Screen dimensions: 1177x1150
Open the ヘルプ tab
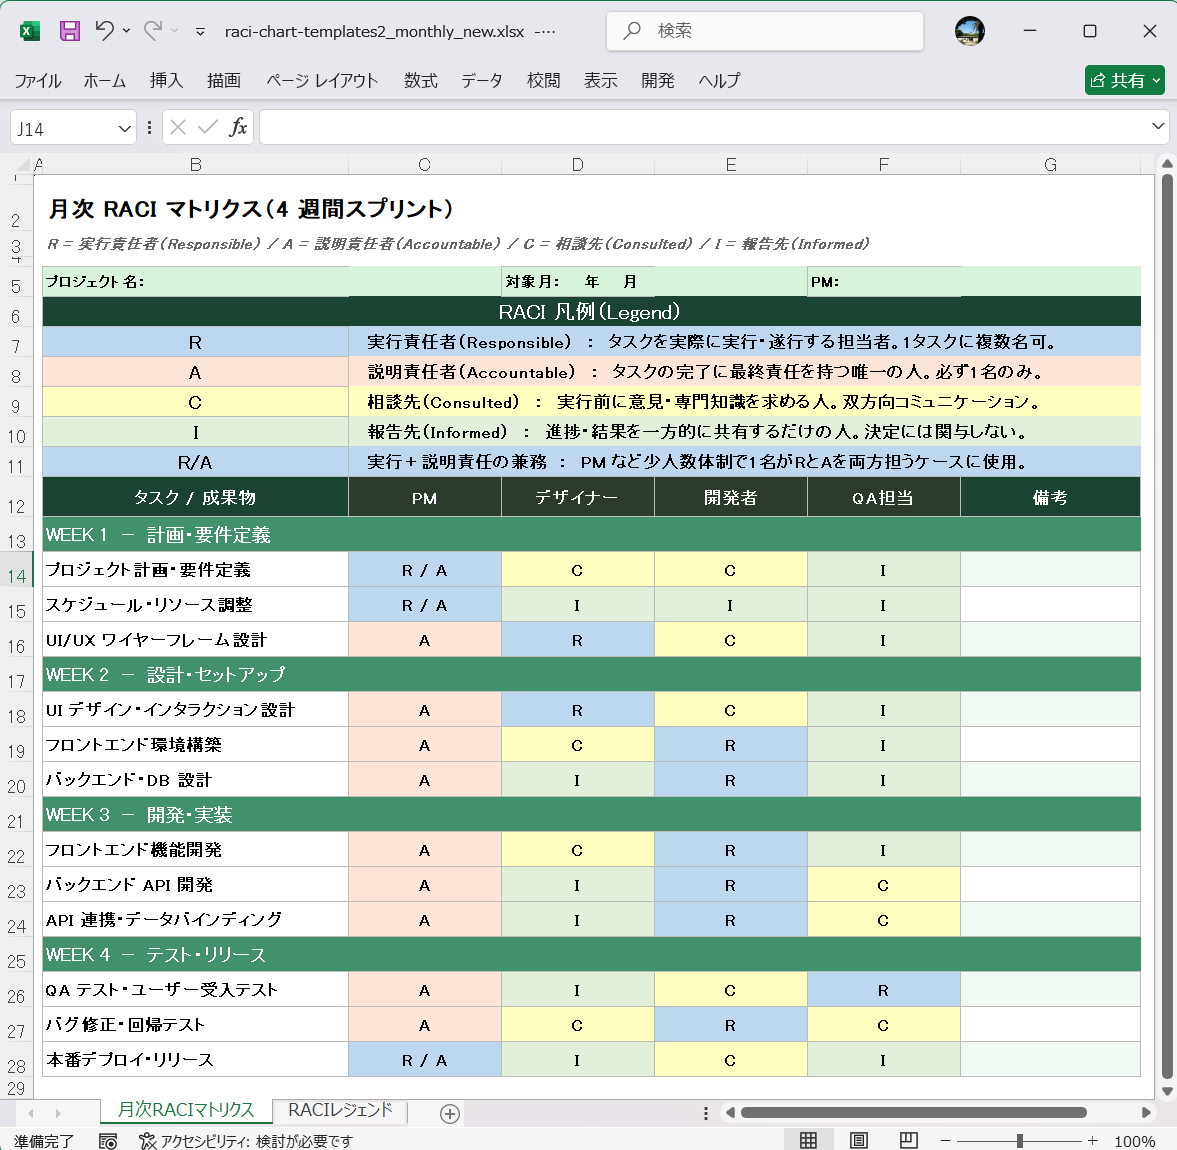coord(719,80)
